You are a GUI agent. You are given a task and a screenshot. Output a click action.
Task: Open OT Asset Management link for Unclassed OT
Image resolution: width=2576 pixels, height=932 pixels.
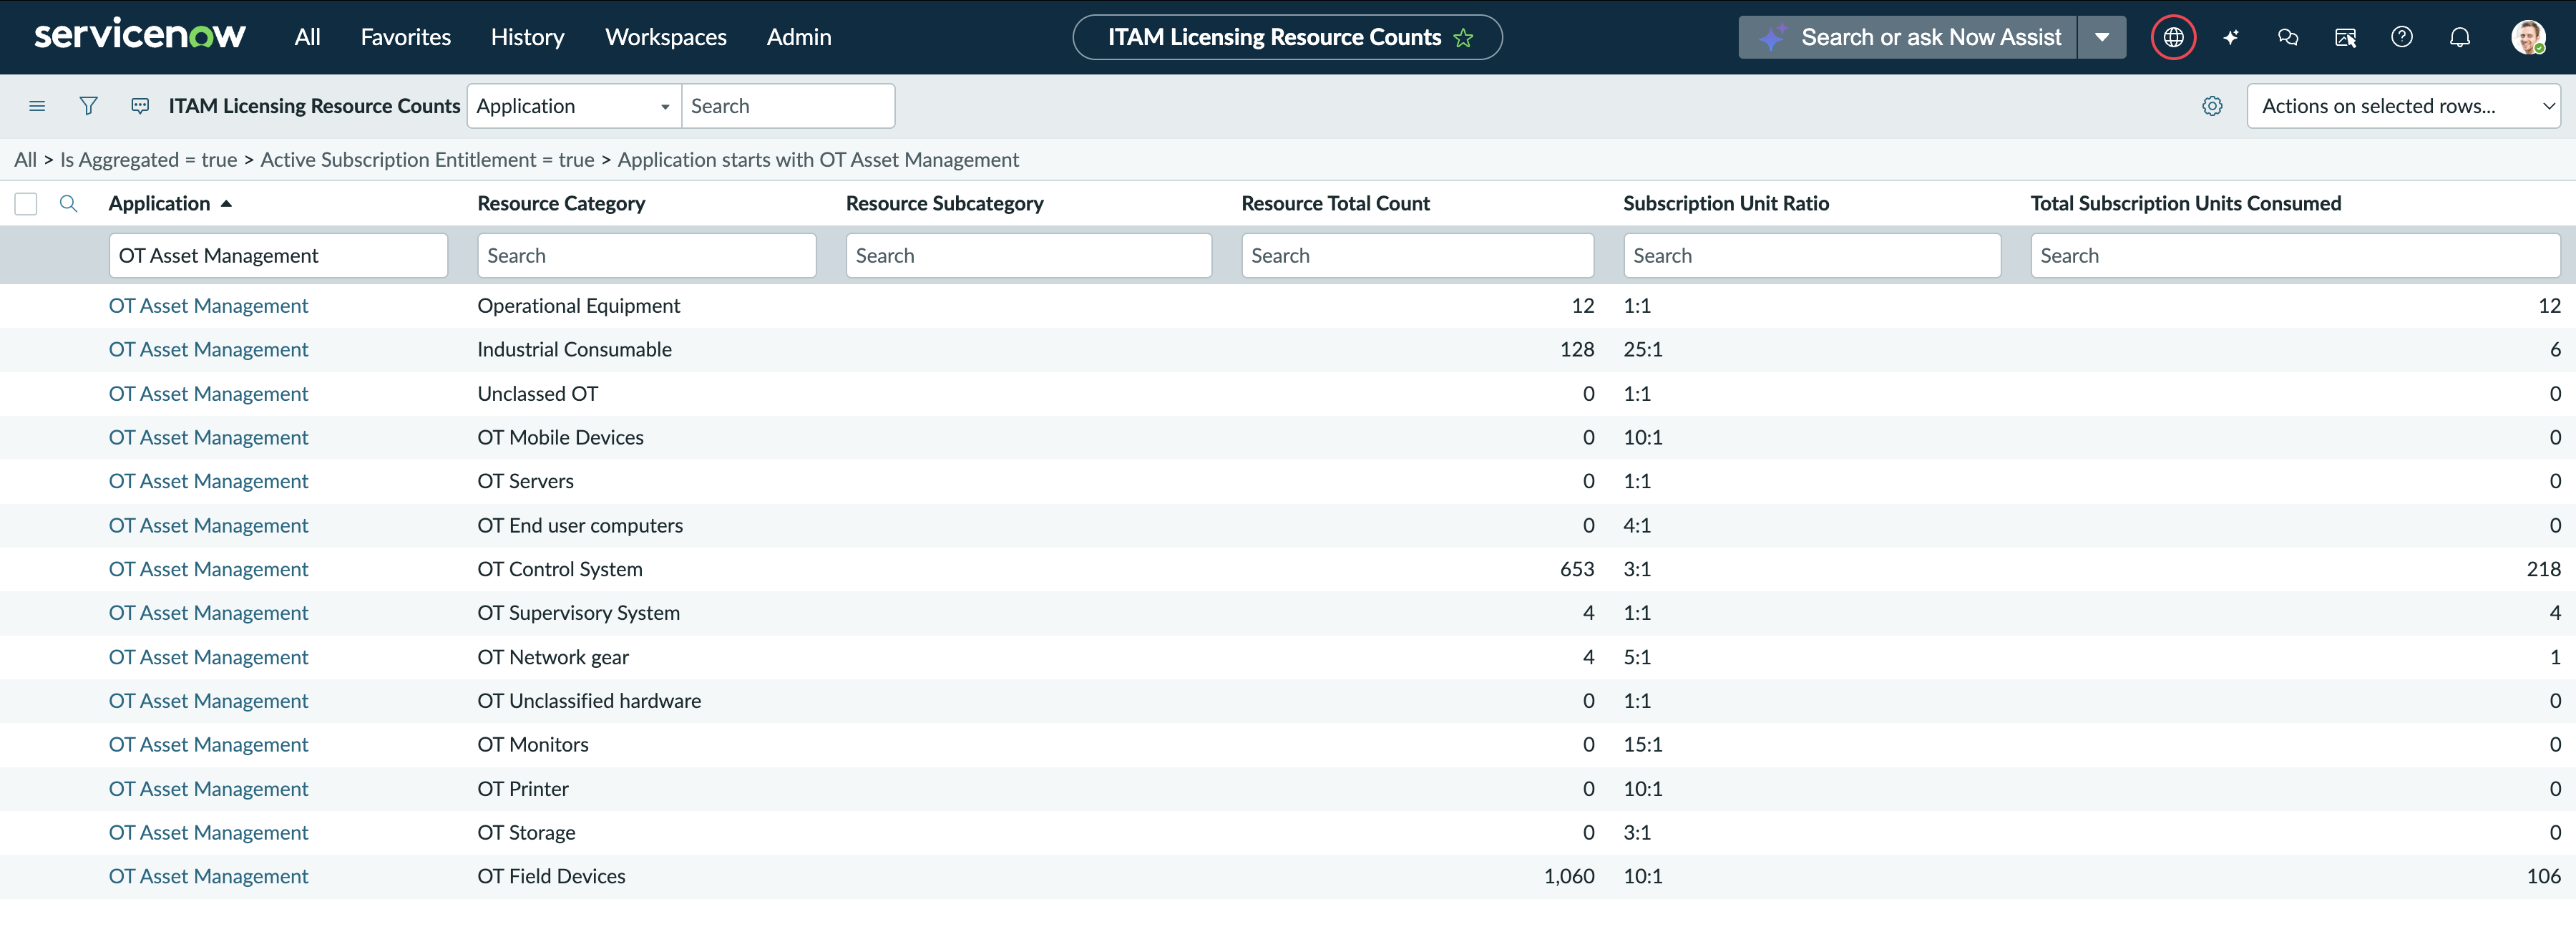pos(208,394)
